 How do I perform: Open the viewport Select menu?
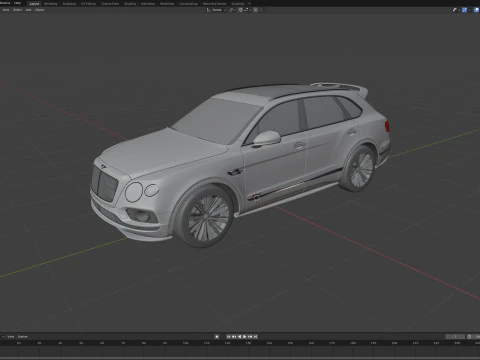17,10
